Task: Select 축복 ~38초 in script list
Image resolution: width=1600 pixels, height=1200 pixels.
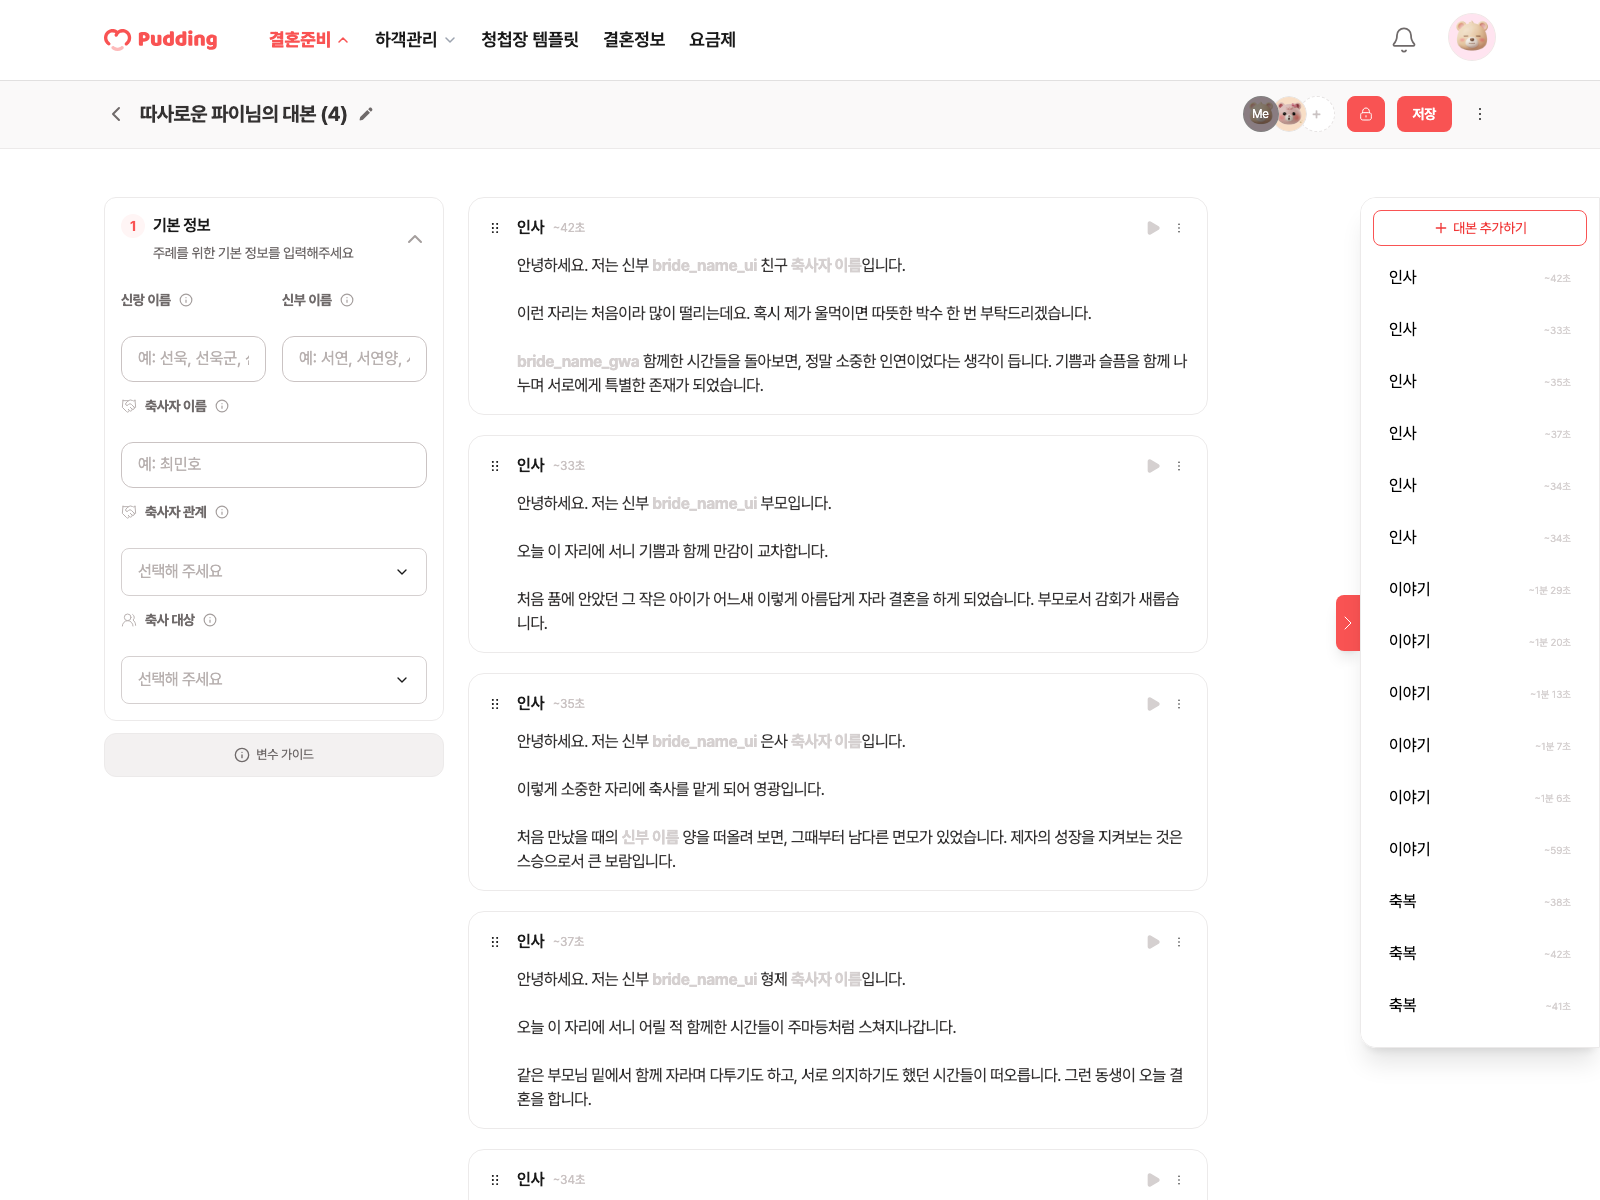Action: tap(1480, 902)
